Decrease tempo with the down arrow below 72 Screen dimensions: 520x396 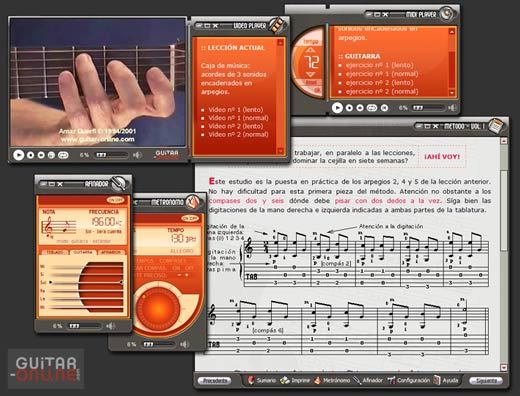[x=310, y=74]
